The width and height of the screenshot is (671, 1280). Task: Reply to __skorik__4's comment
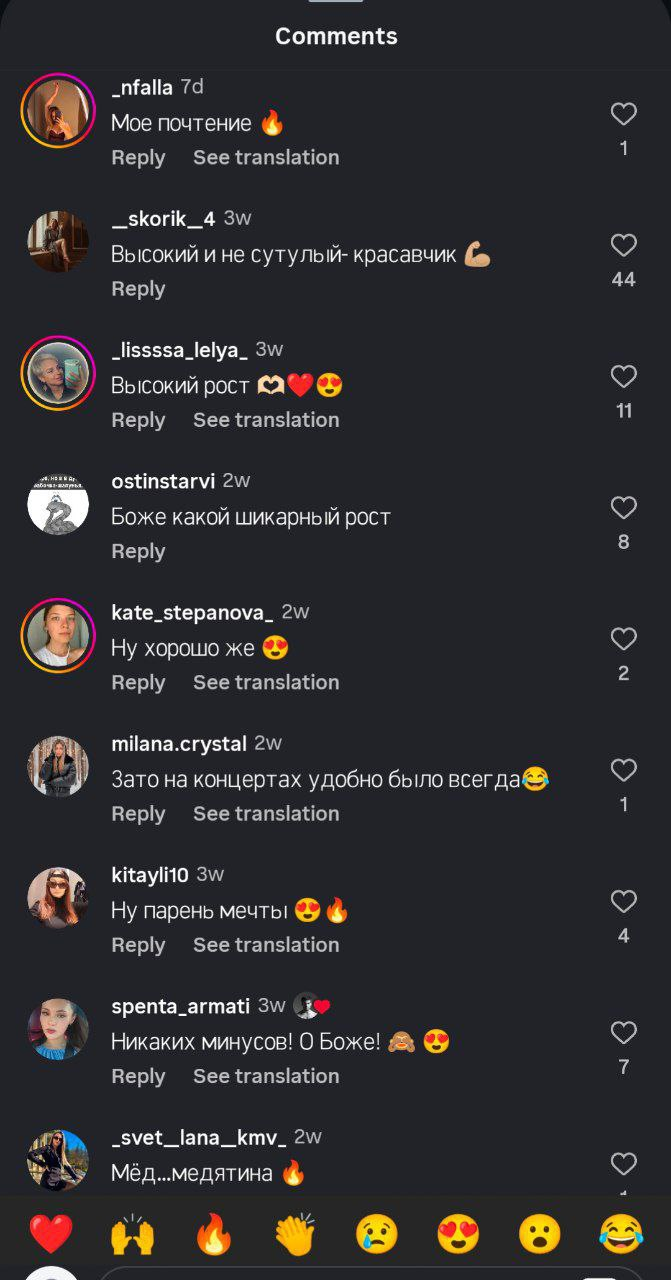[x=138, y=289]
